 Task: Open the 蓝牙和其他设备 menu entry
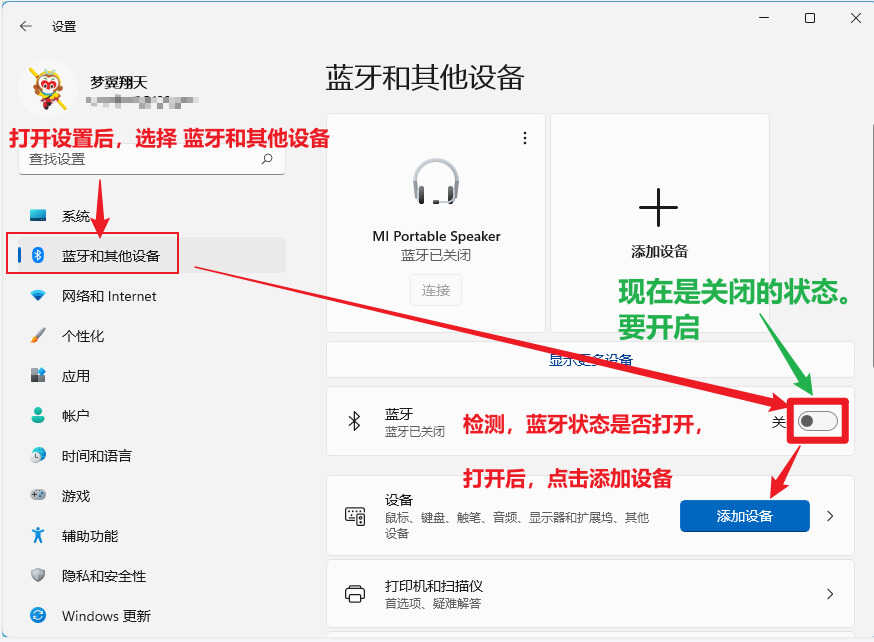click(x=152, y=255)
